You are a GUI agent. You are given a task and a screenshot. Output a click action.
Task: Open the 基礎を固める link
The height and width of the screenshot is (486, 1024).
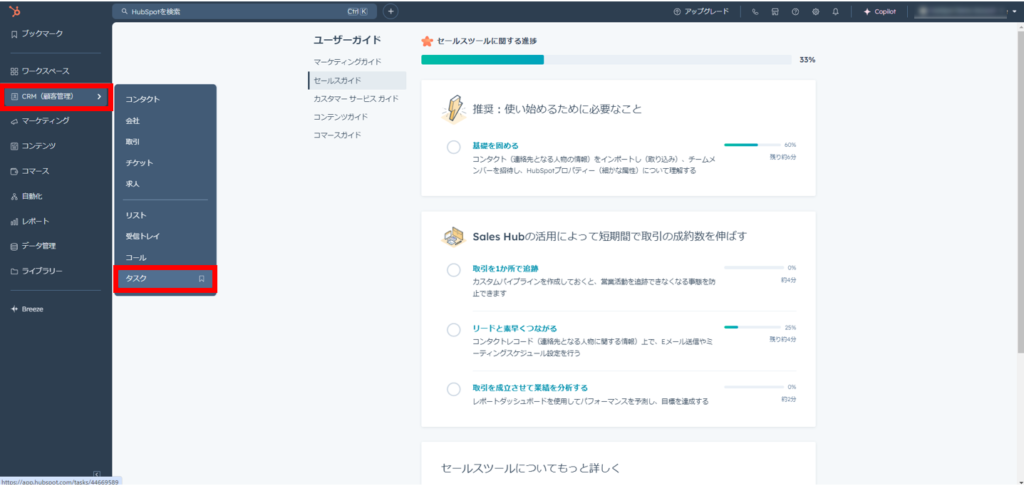(495, 146)
